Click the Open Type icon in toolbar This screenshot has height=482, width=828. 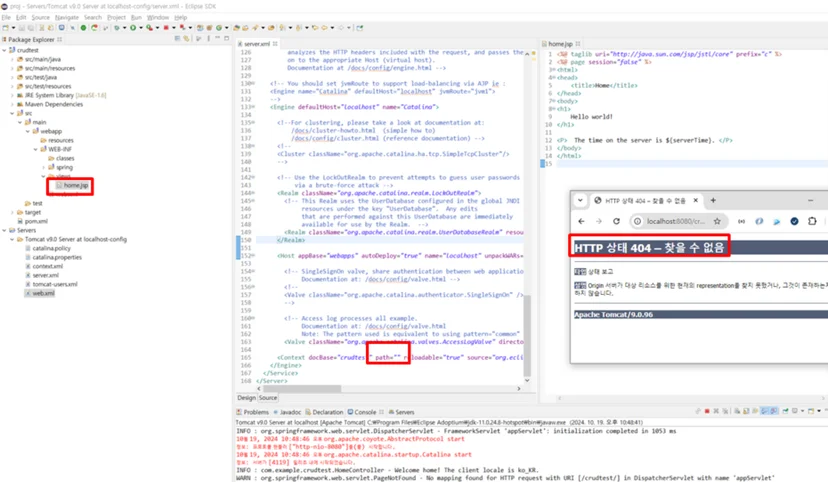237,27
